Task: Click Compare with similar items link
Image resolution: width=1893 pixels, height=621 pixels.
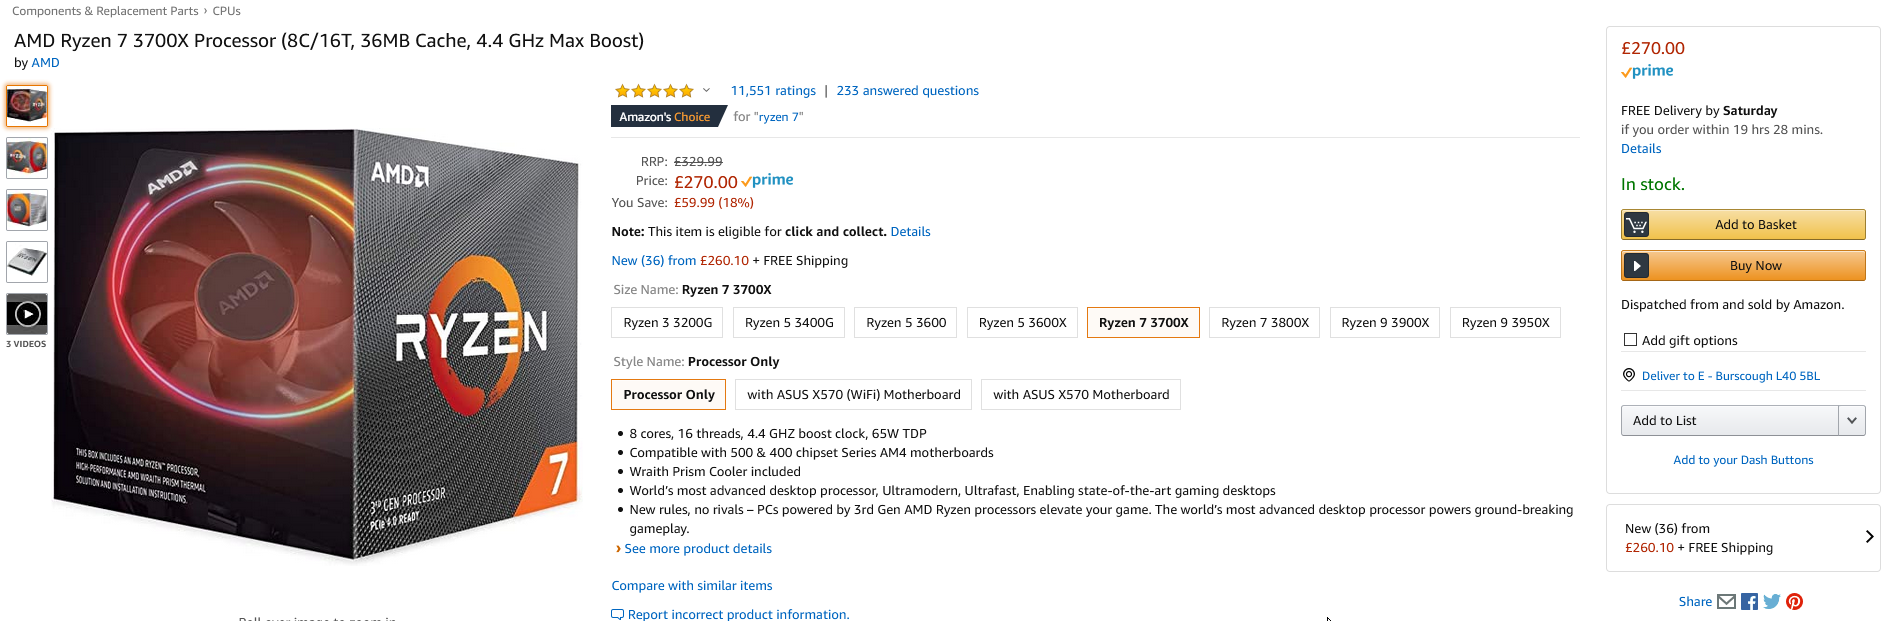Action: point(692,585)
